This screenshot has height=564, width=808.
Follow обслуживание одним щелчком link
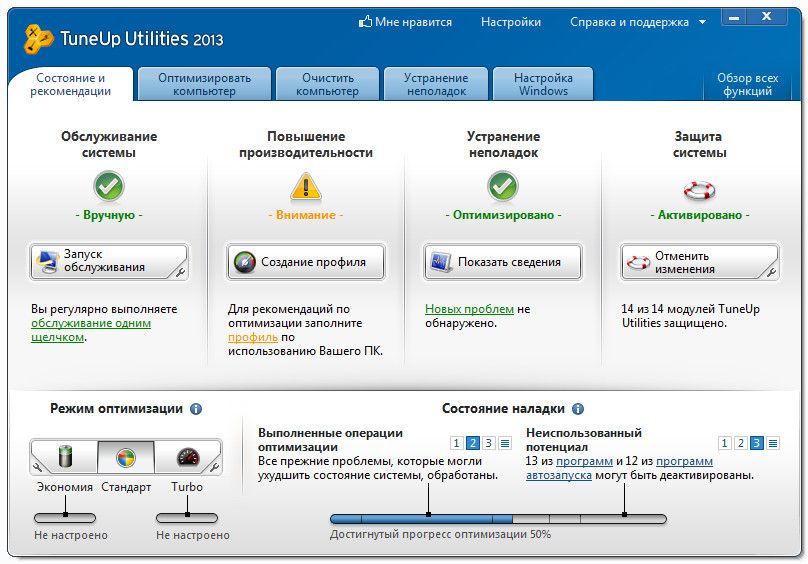coord(91,330)
